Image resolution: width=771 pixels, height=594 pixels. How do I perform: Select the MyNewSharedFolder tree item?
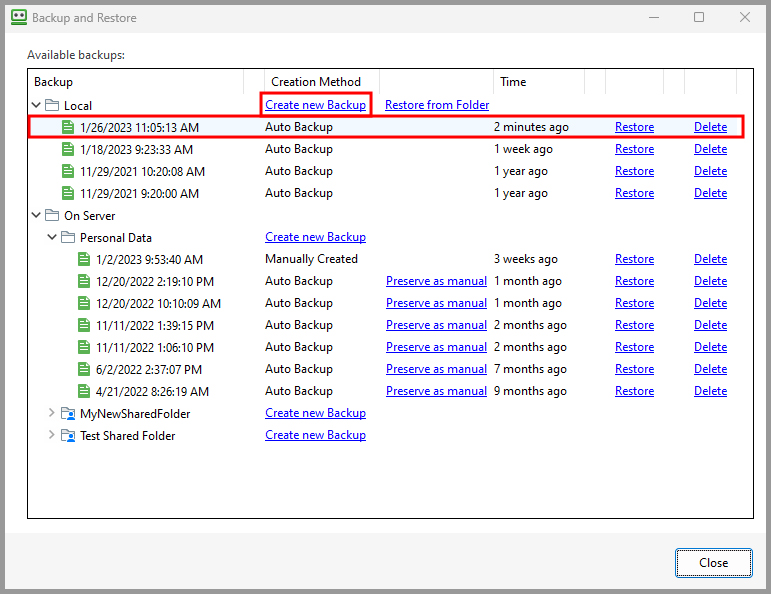[x=135, y=414]
